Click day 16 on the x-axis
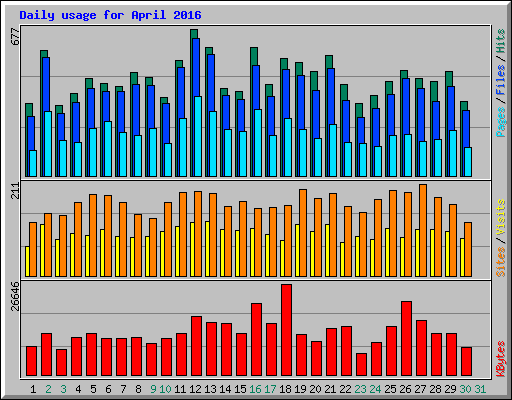512x400 pixels. coord(255,389)
